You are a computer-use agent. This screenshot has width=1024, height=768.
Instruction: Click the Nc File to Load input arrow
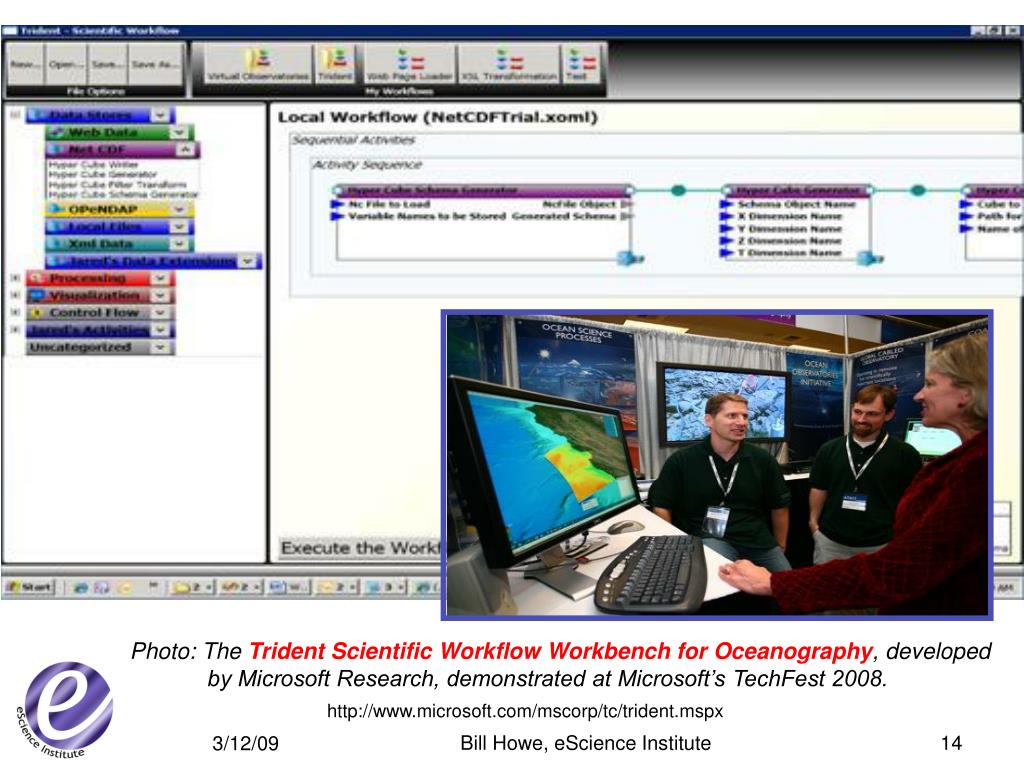338,204
